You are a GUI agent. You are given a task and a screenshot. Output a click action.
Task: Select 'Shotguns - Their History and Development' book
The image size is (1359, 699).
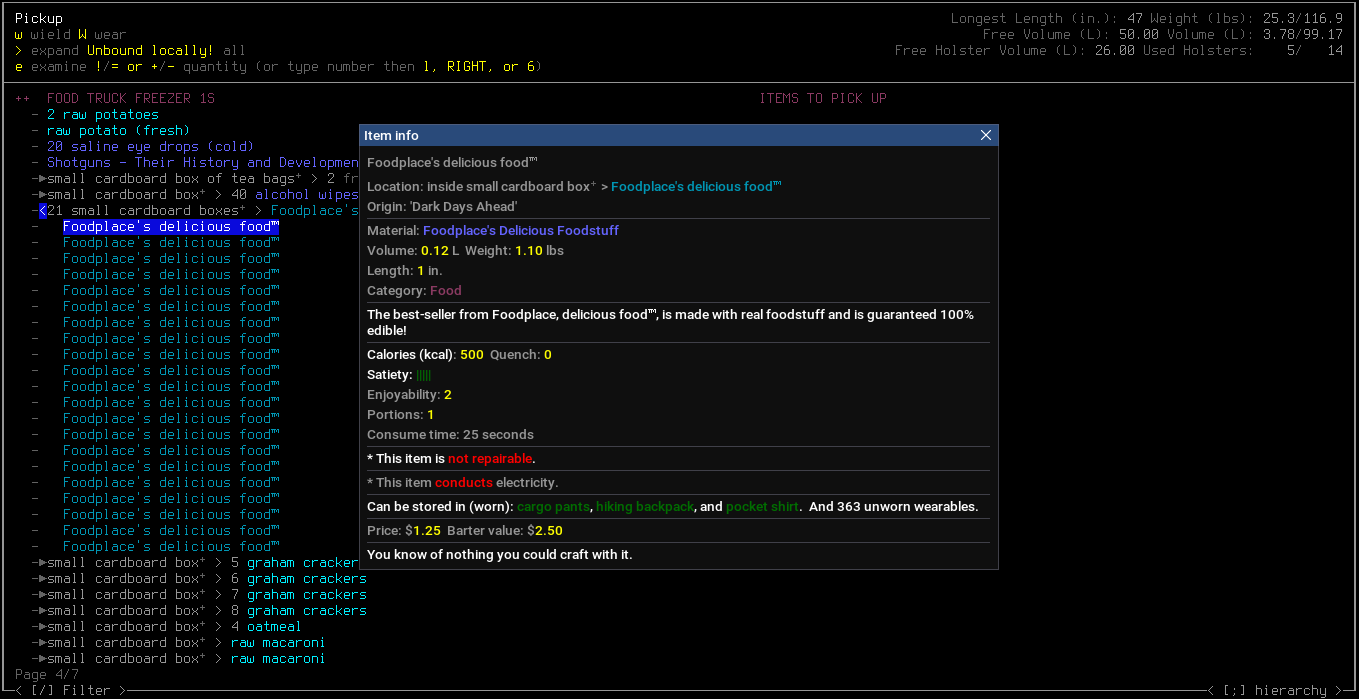pyautogui.click(x=203, y=163)
